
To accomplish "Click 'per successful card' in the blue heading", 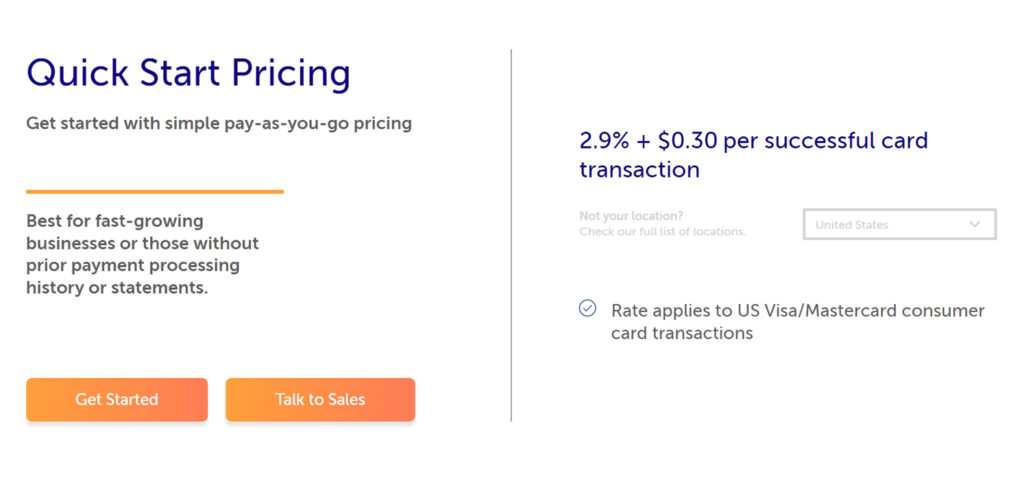I will tap(825, 142).
